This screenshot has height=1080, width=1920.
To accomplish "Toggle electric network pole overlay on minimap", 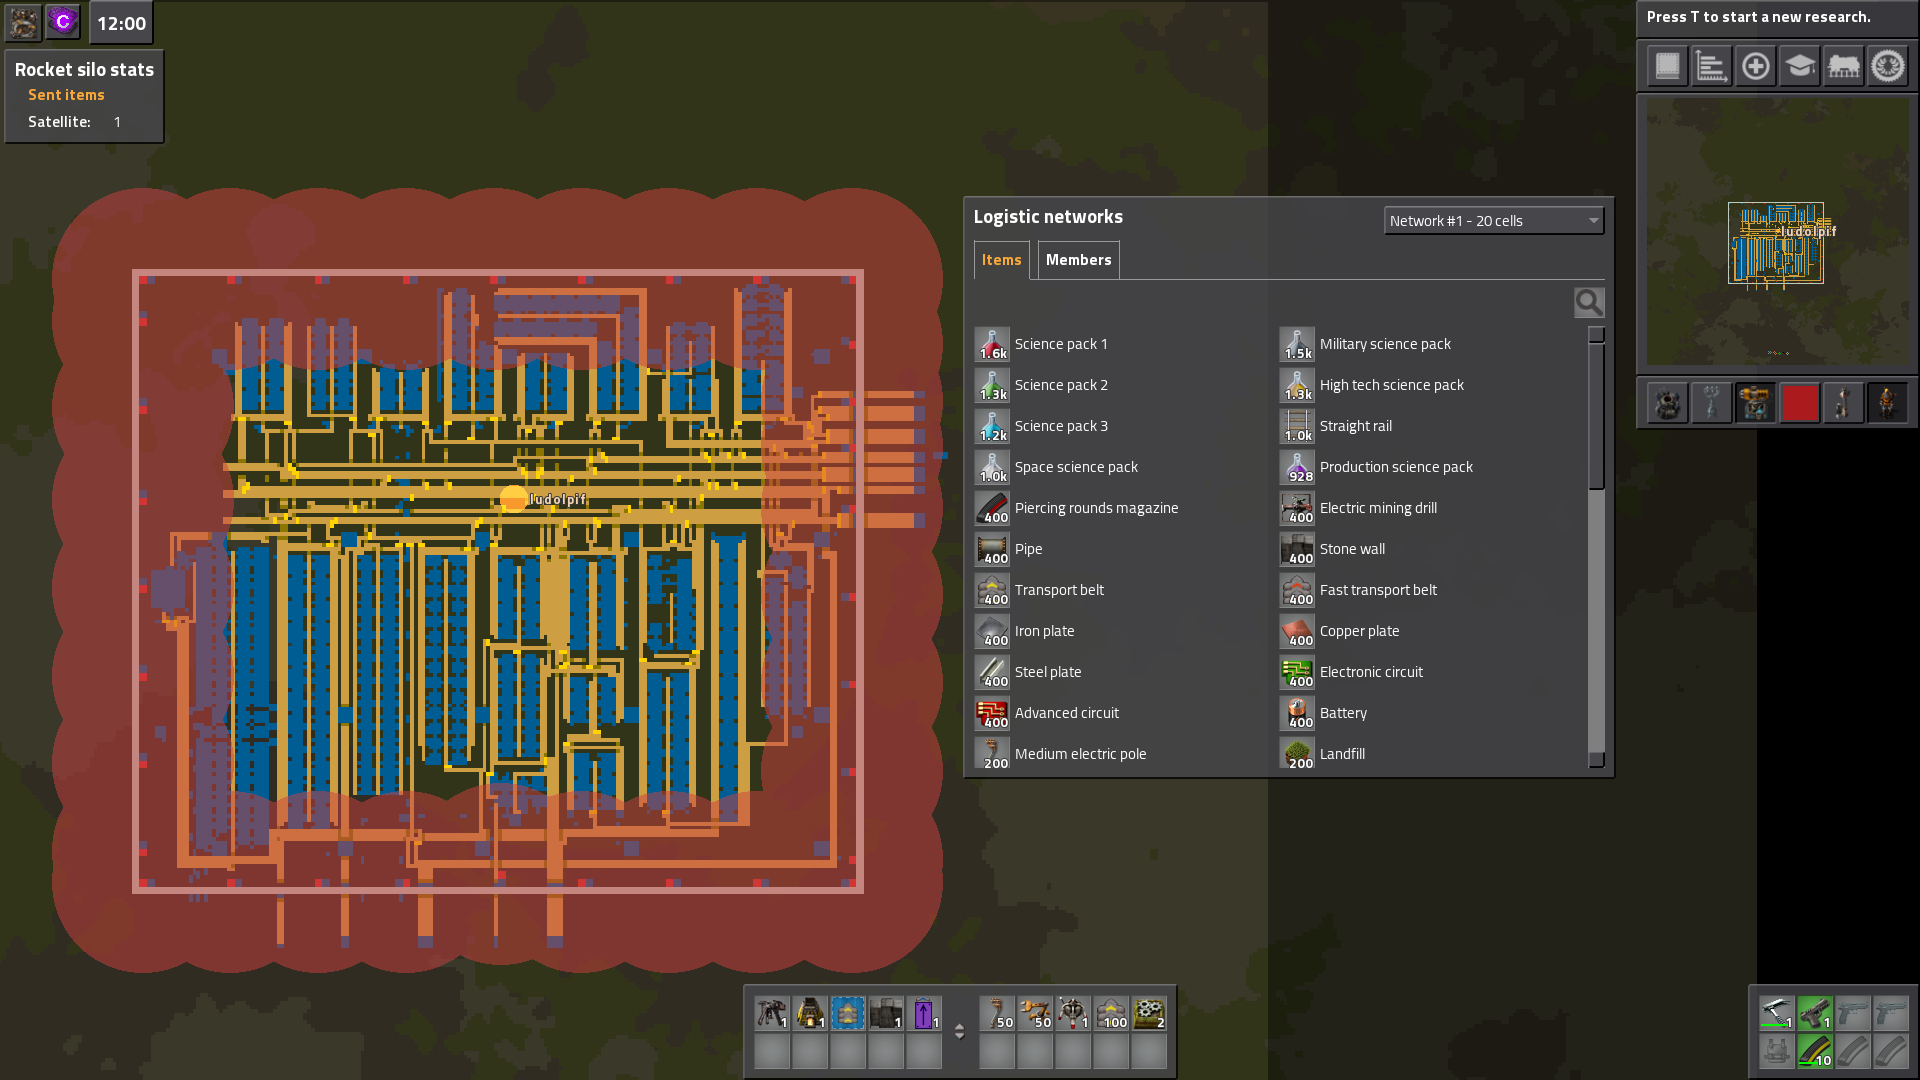I will click(x=1711, y=403).
